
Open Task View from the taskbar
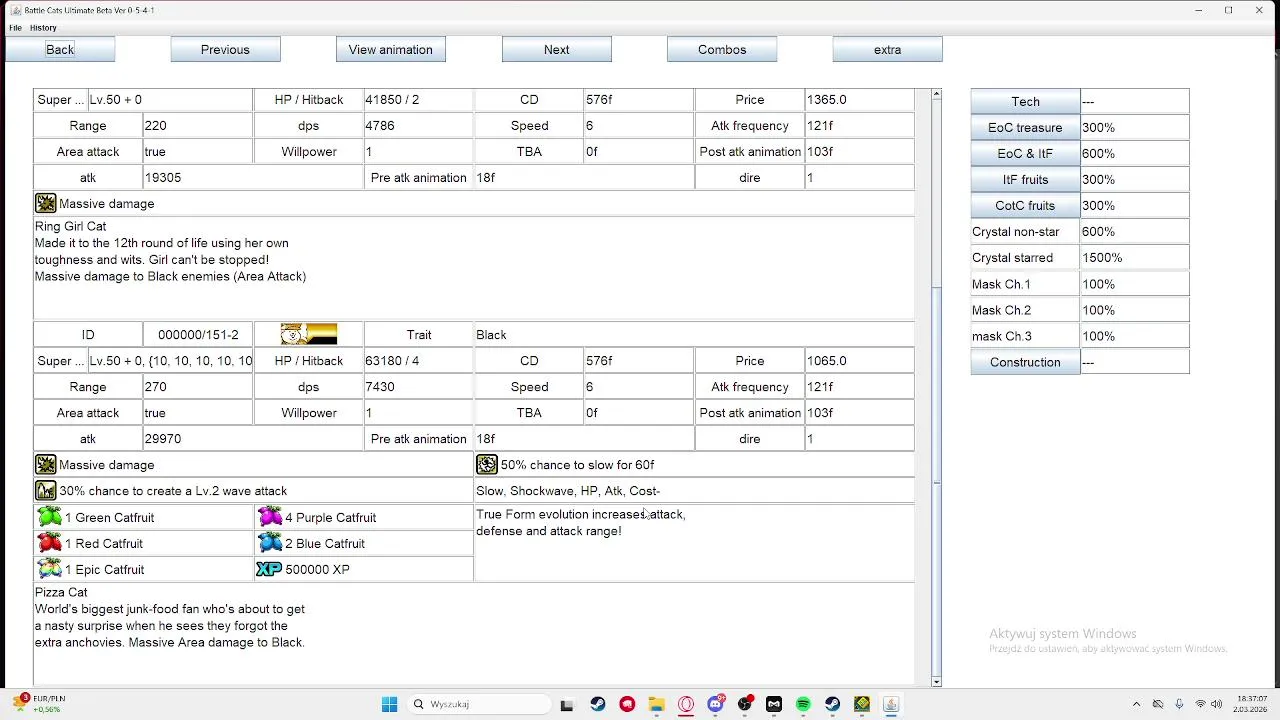[567, 704]
